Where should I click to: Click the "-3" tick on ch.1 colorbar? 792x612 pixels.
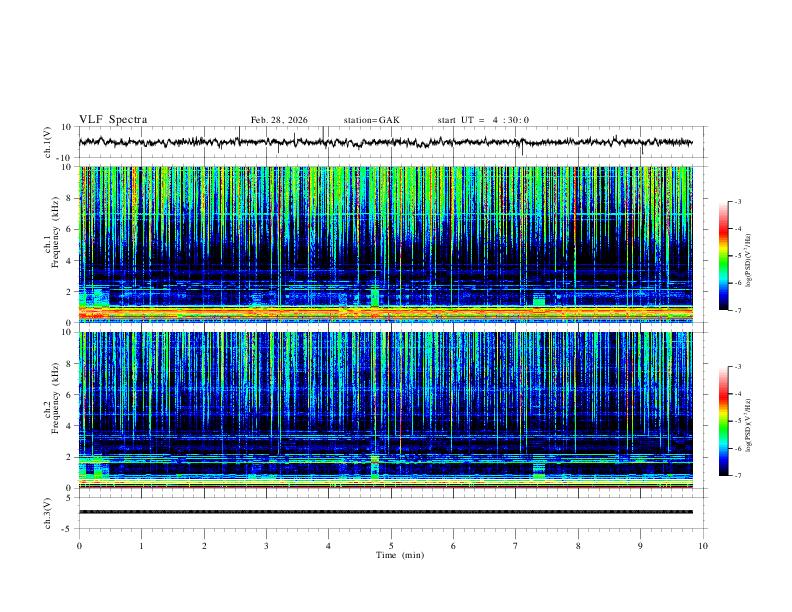(x=738, y=201)
